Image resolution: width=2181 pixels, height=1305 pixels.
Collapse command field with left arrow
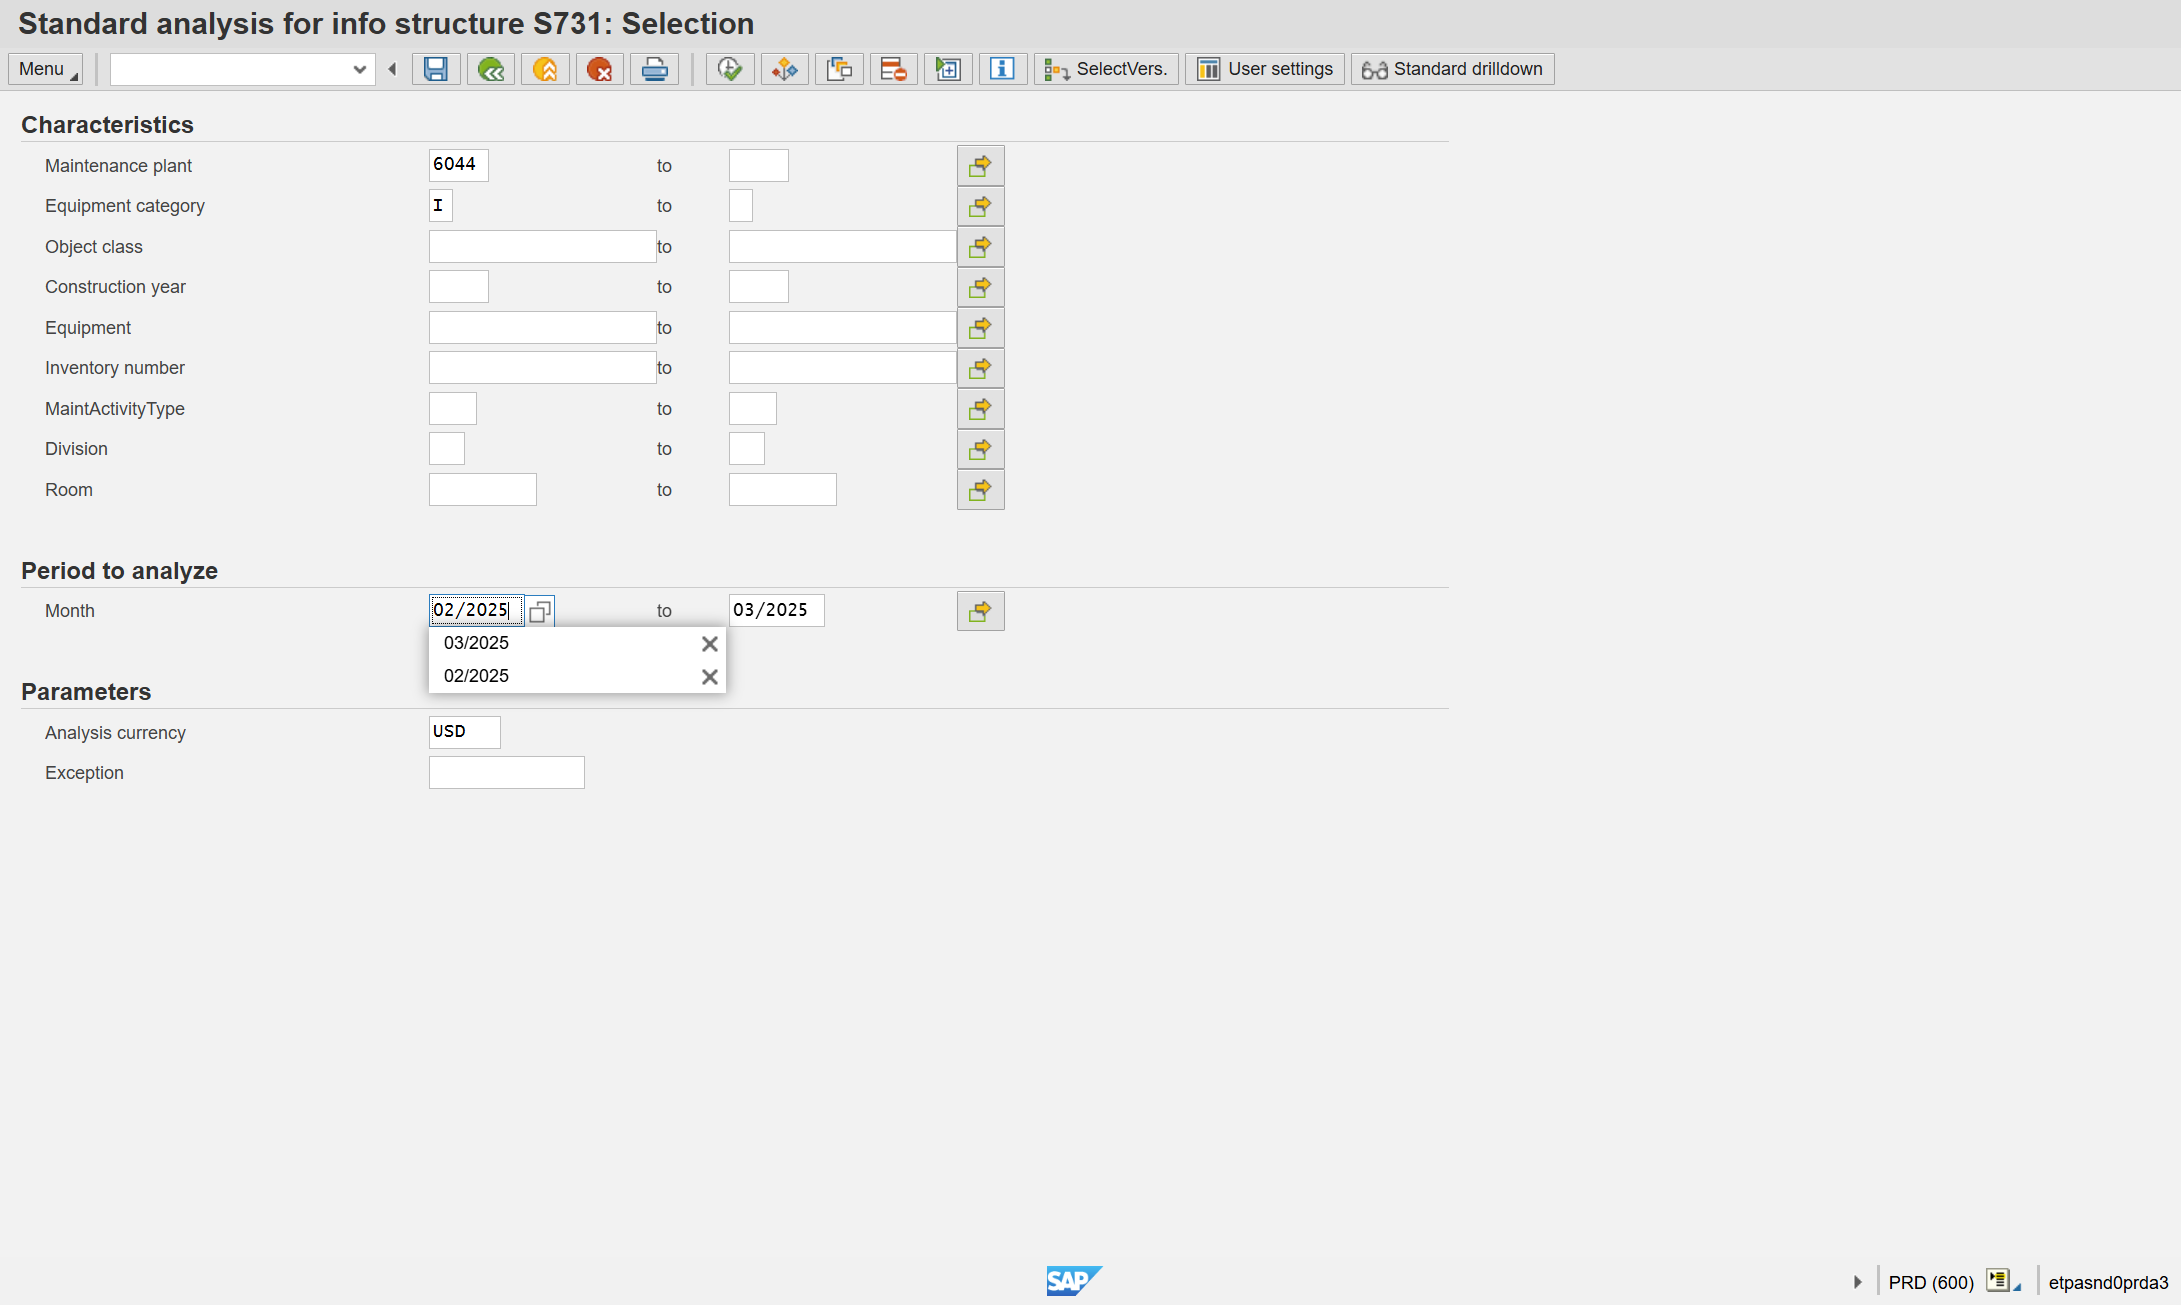(392, 69)
